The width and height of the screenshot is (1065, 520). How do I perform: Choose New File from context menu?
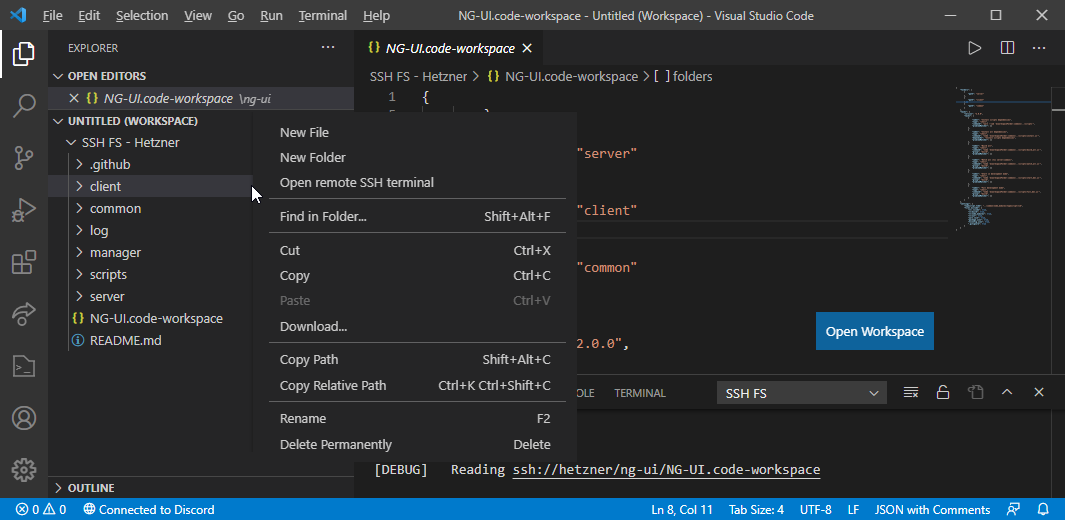(x=415, y=132)
